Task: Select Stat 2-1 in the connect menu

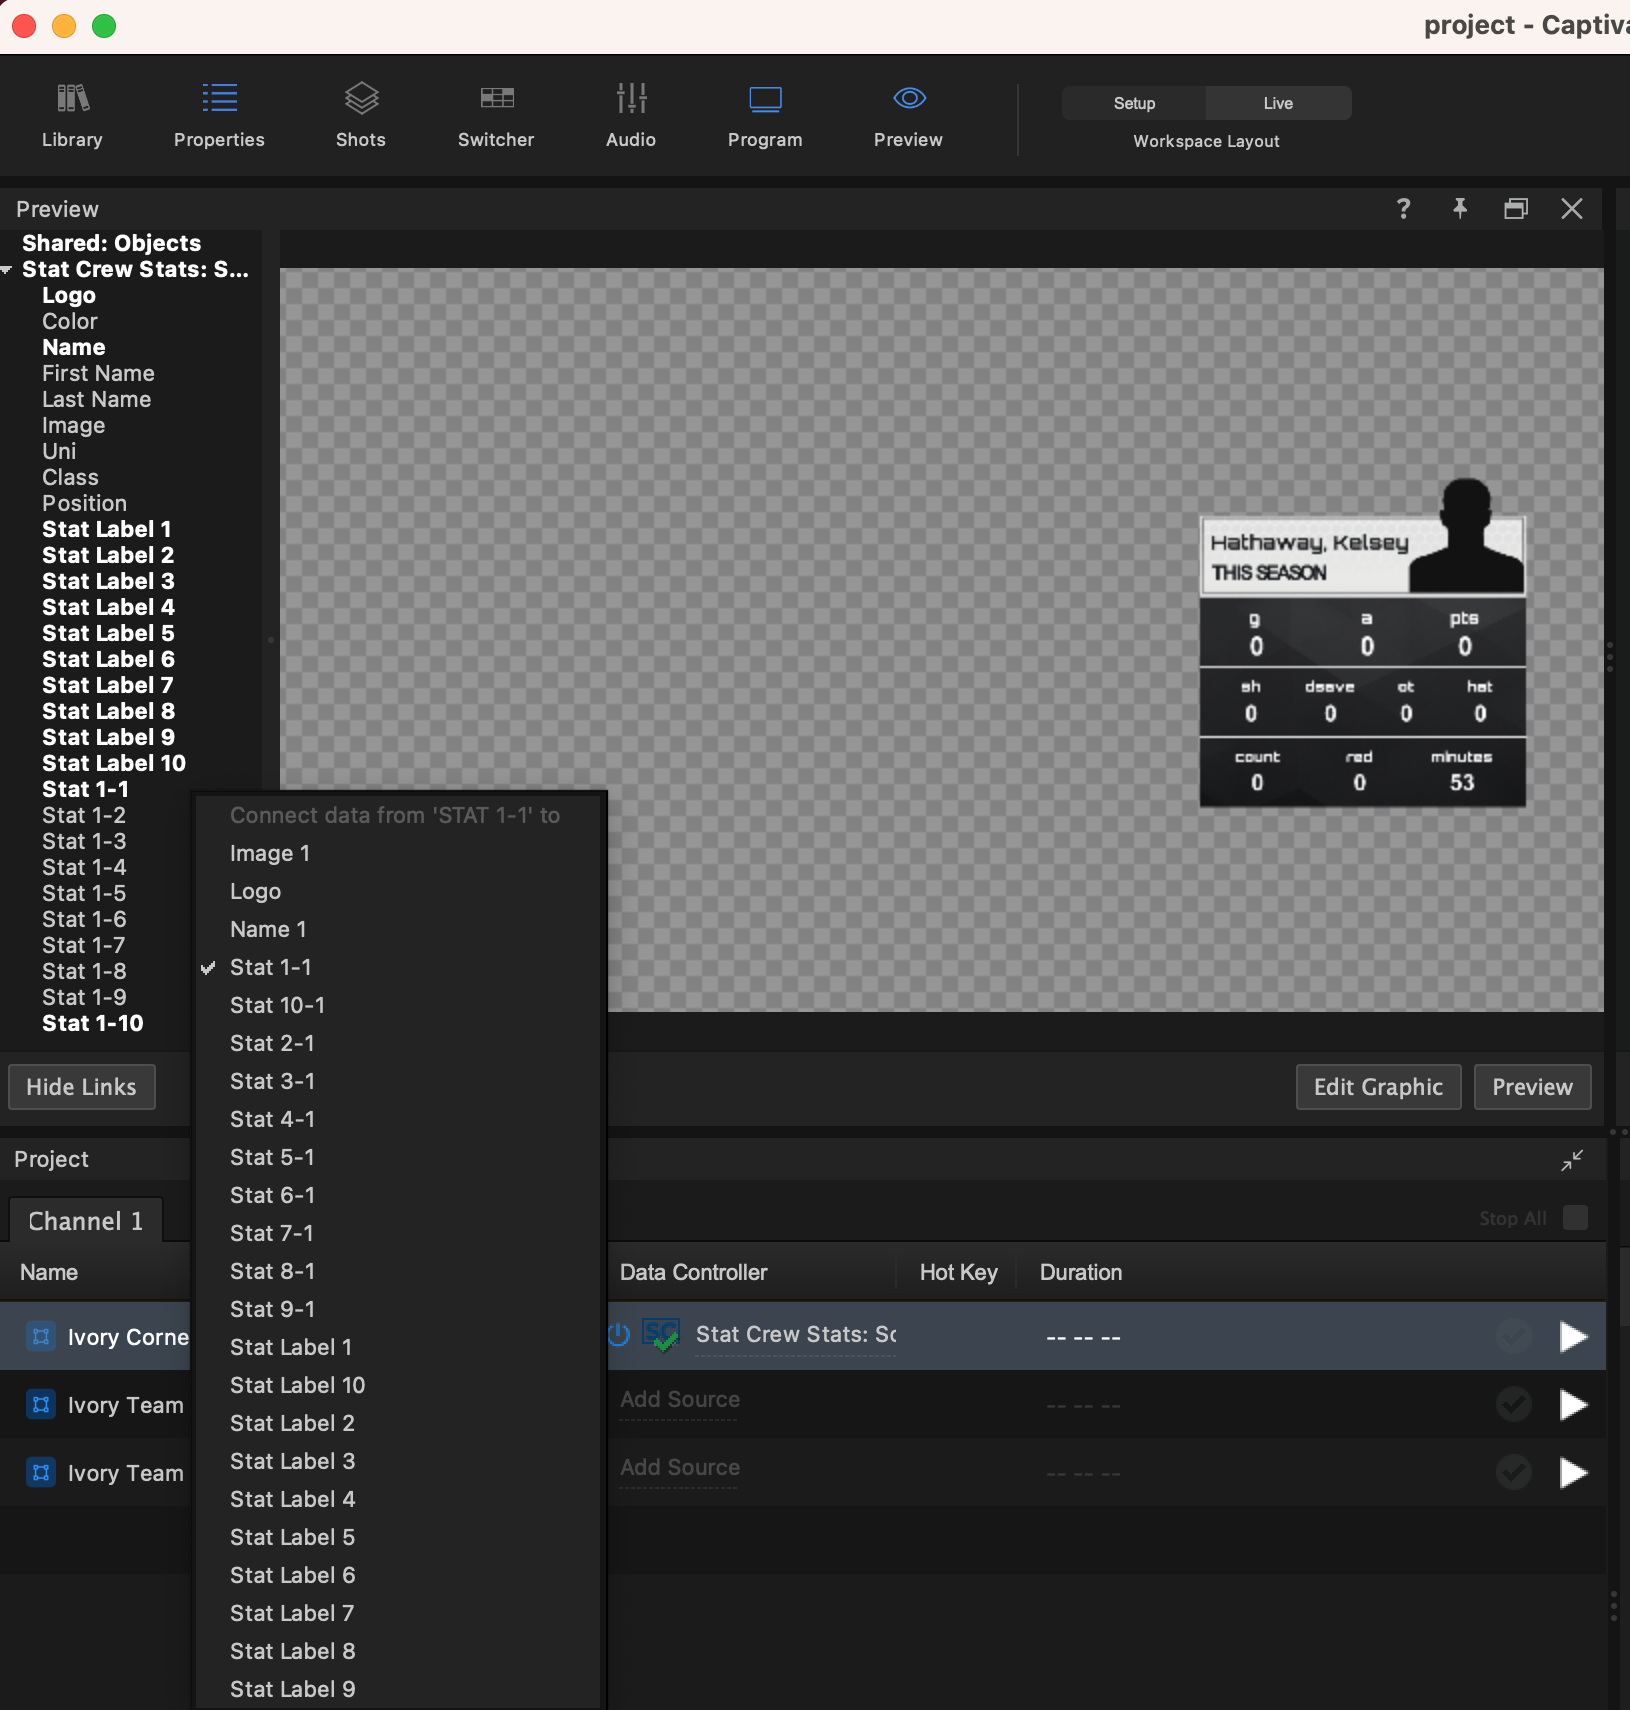Action: click(272, 1043)
